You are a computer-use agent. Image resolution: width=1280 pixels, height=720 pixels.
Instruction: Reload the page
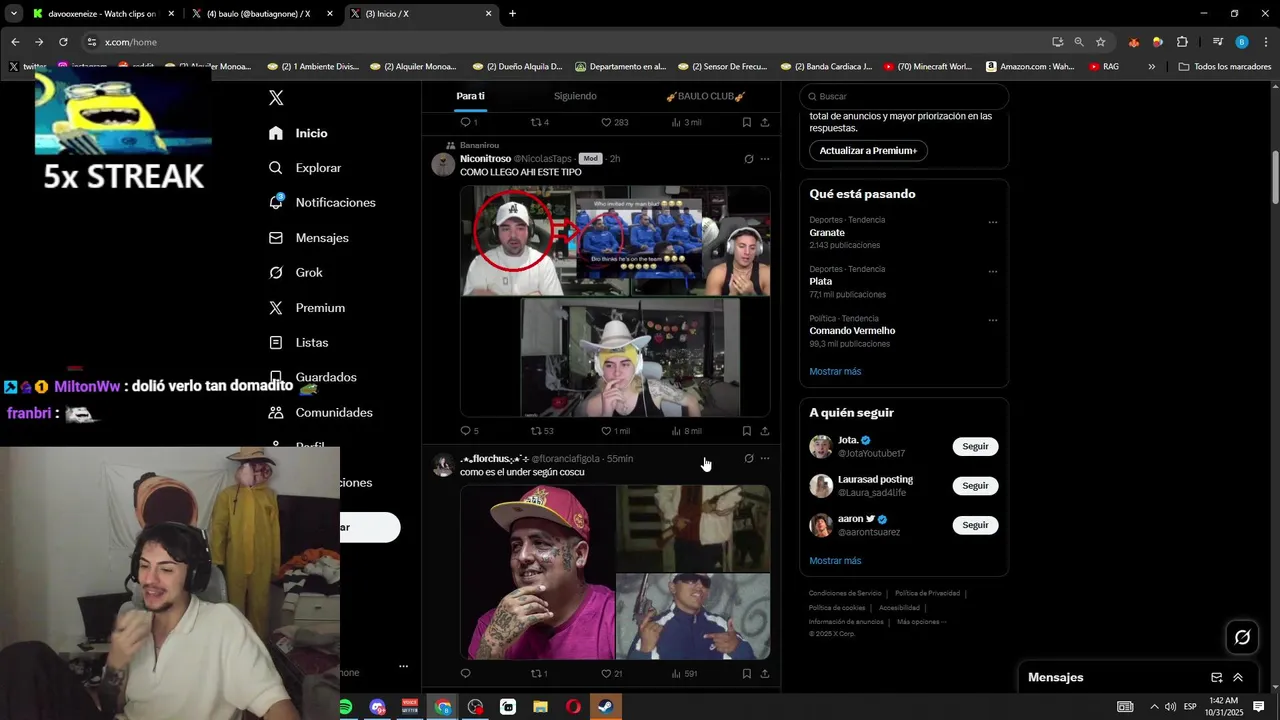pyautogui.click(x=63, y=42)
